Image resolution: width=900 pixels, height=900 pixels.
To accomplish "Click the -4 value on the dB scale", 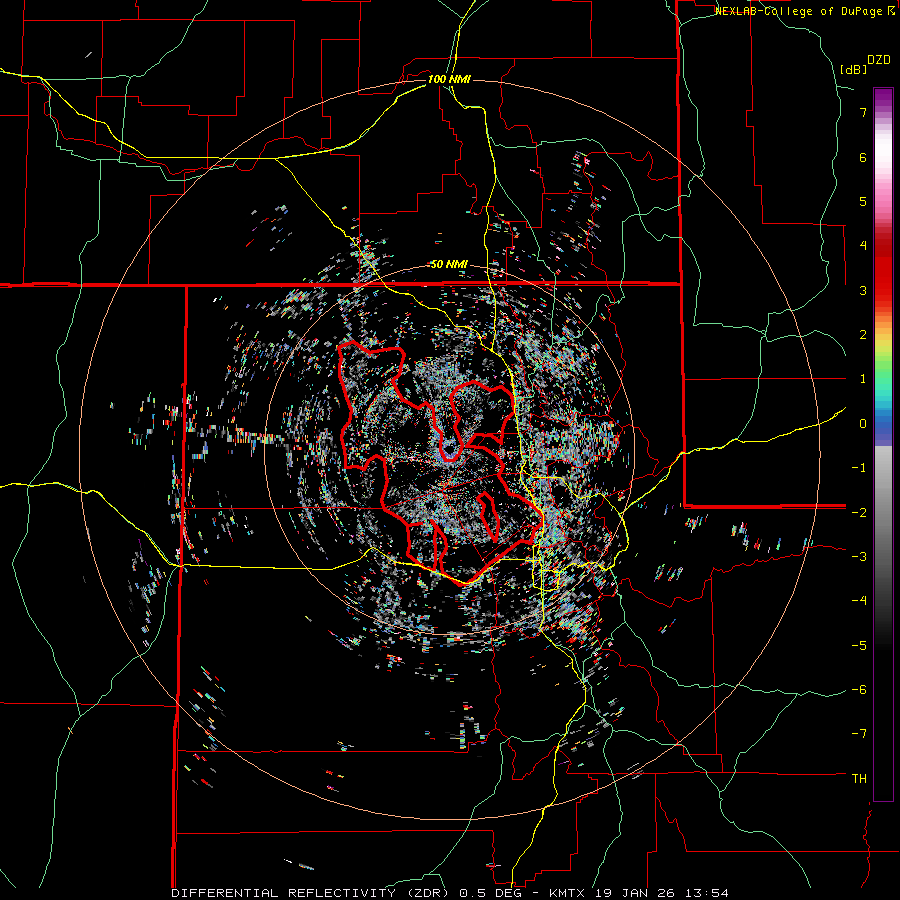I will 859,601.
